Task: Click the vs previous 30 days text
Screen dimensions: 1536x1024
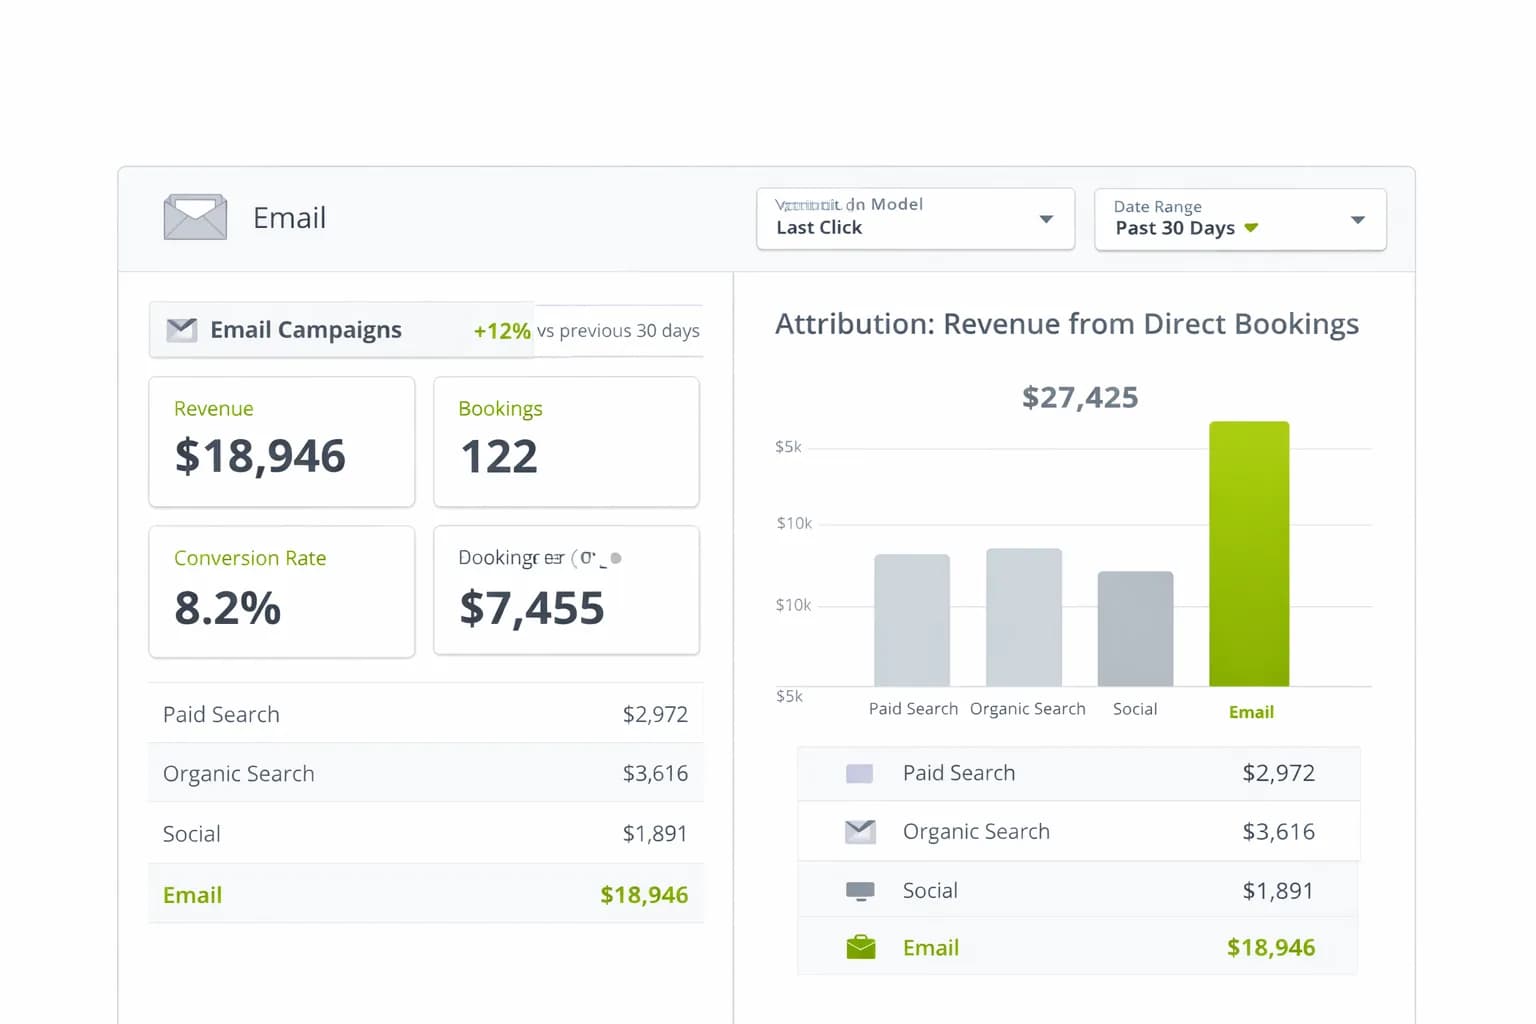Action: click(618, 331)
